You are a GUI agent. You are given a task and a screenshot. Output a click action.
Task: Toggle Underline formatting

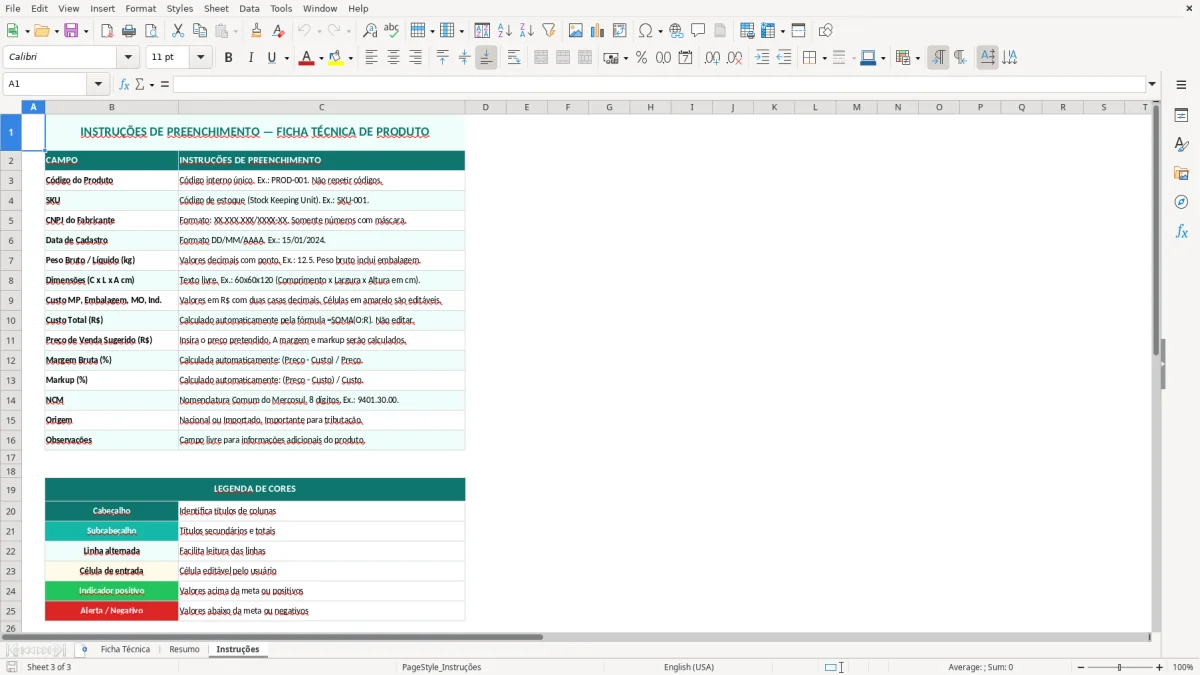pos(271,58)
